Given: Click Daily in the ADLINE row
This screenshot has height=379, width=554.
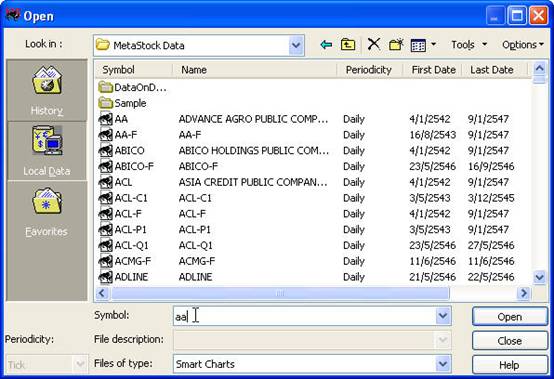Looking at the screenshot, I should pyautogui.click(x=354, y=277).
